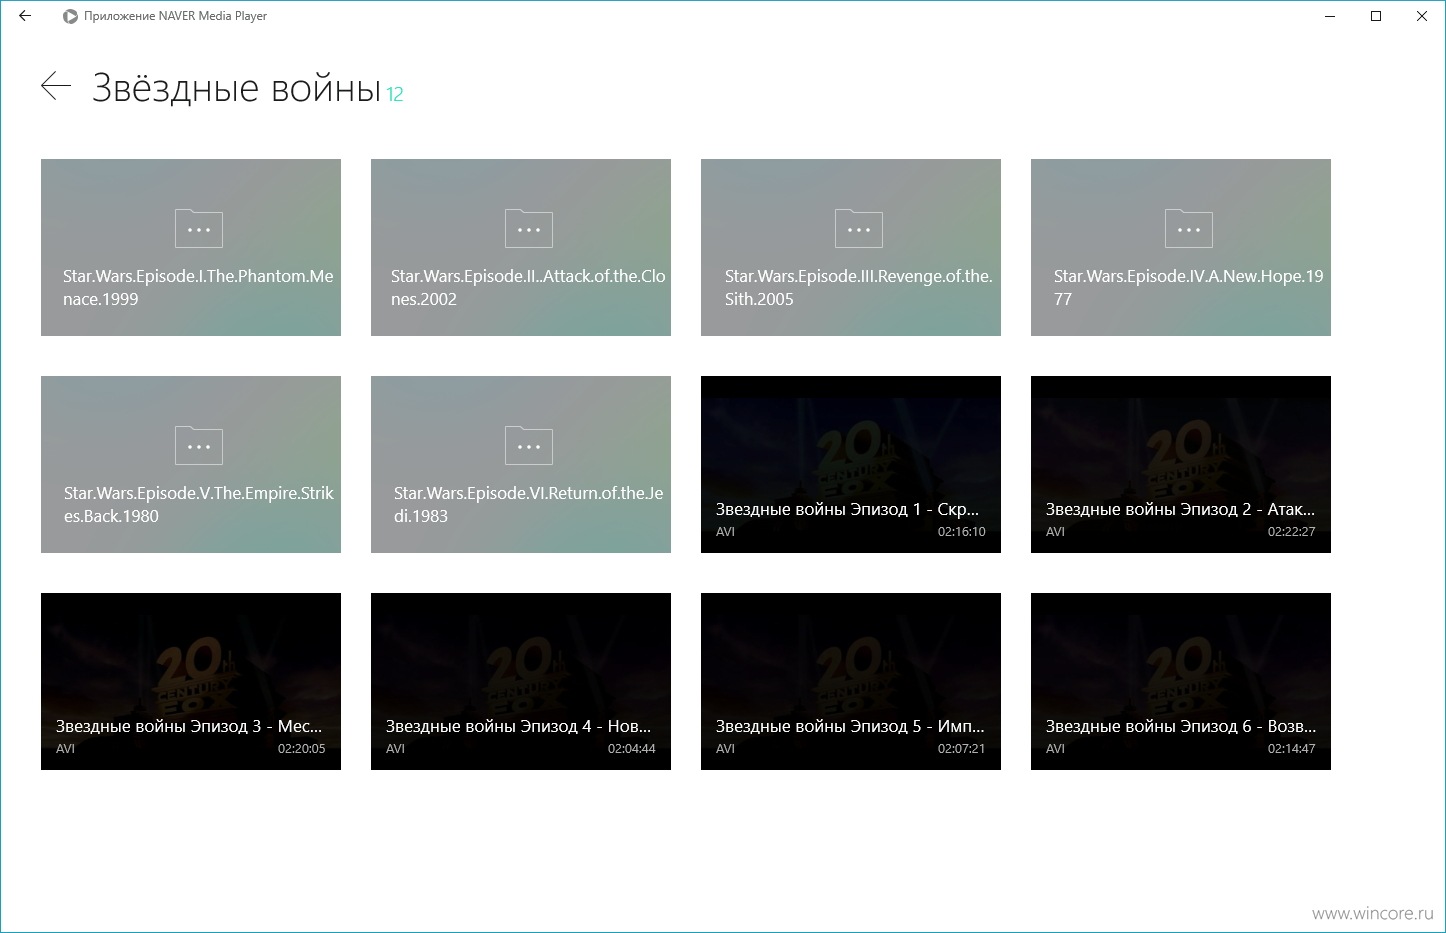Click folder name Star.Wars.Episode.III.Revenge.of.the.Sith.2005
Screen dimensions: 1446x933
tap(858, 287)
